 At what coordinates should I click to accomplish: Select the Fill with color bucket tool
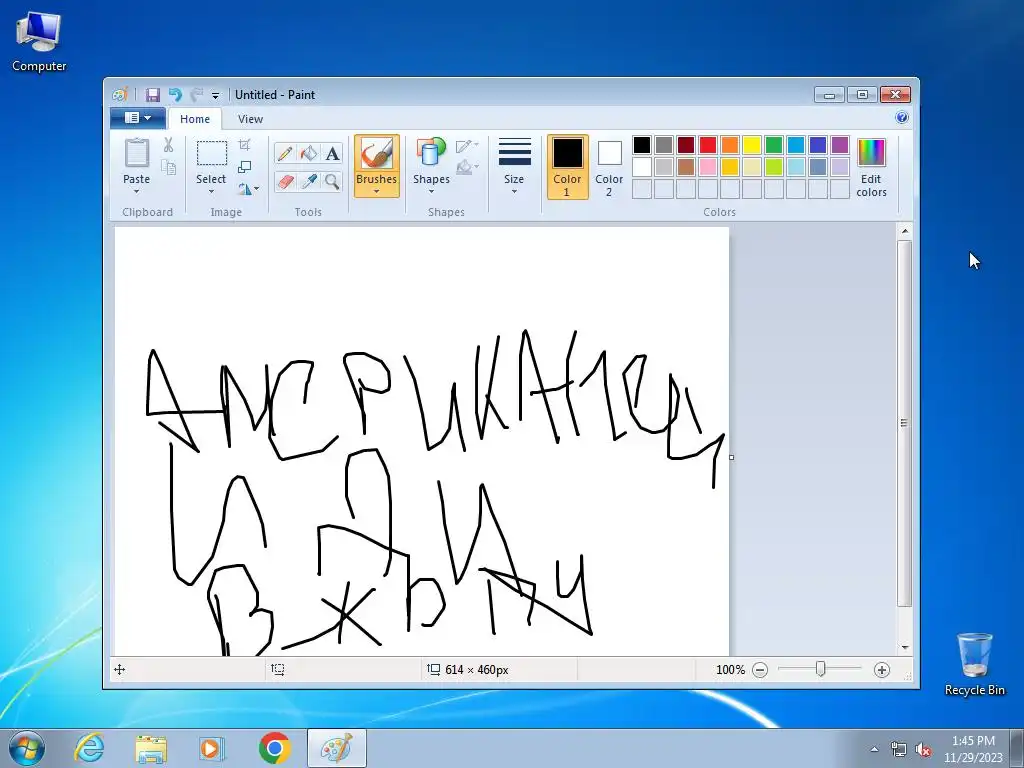[x=308, y=153]
